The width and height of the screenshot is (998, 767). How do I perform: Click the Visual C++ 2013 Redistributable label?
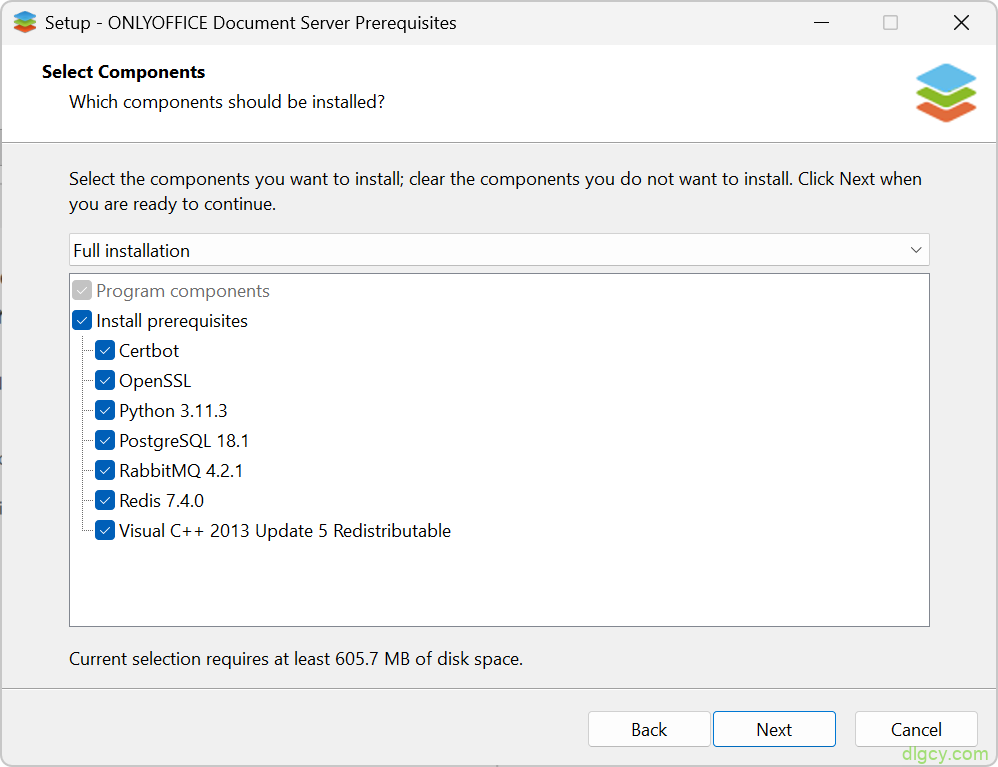pos(285,531)
